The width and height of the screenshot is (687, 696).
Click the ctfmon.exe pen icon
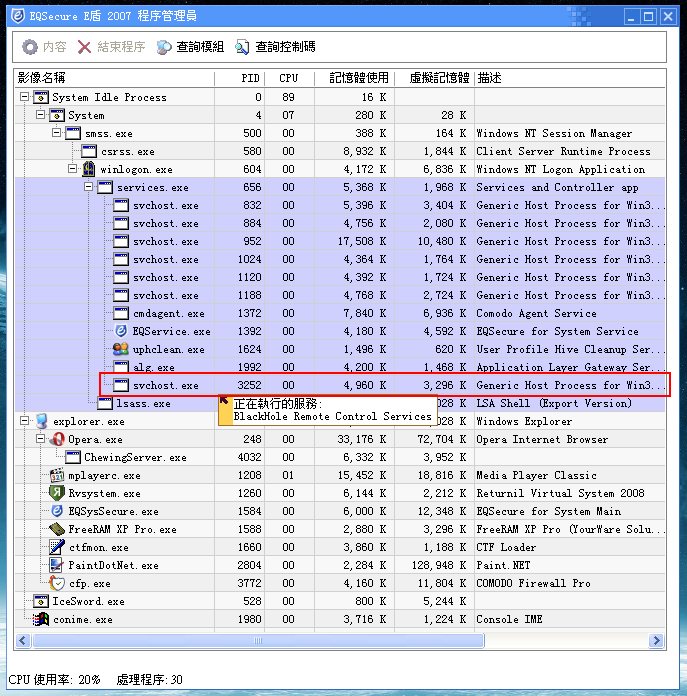pyautogui.click(x=57, y=547)
